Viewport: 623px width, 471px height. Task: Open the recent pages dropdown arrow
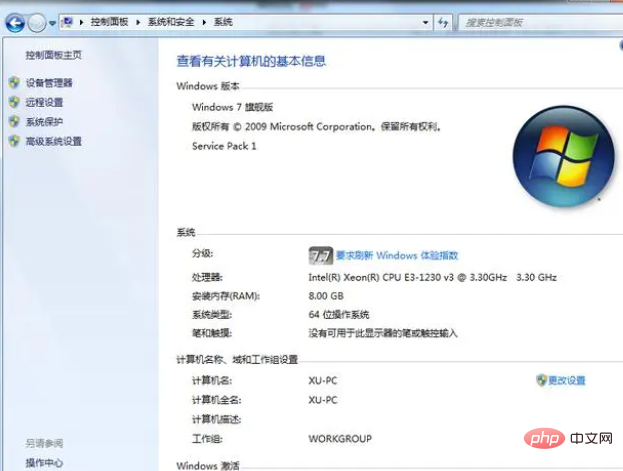pyautogui.click(x=52, y=23)
